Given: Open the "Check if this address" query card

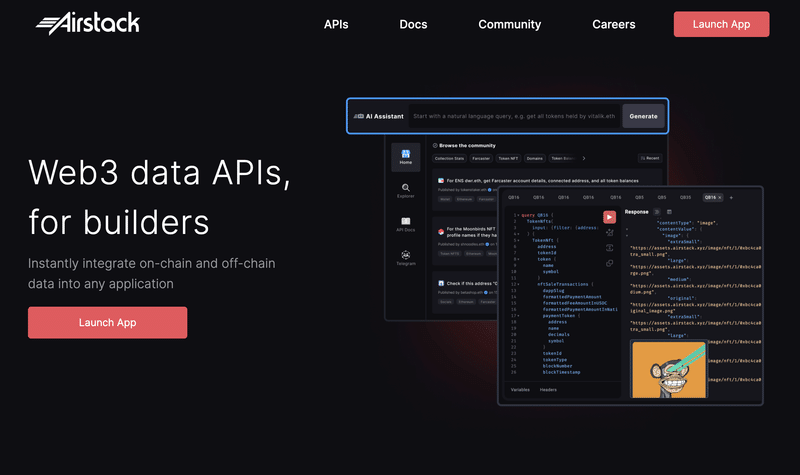Looking at the screenshot, I should pyautogui.click(x=464, y=292).
